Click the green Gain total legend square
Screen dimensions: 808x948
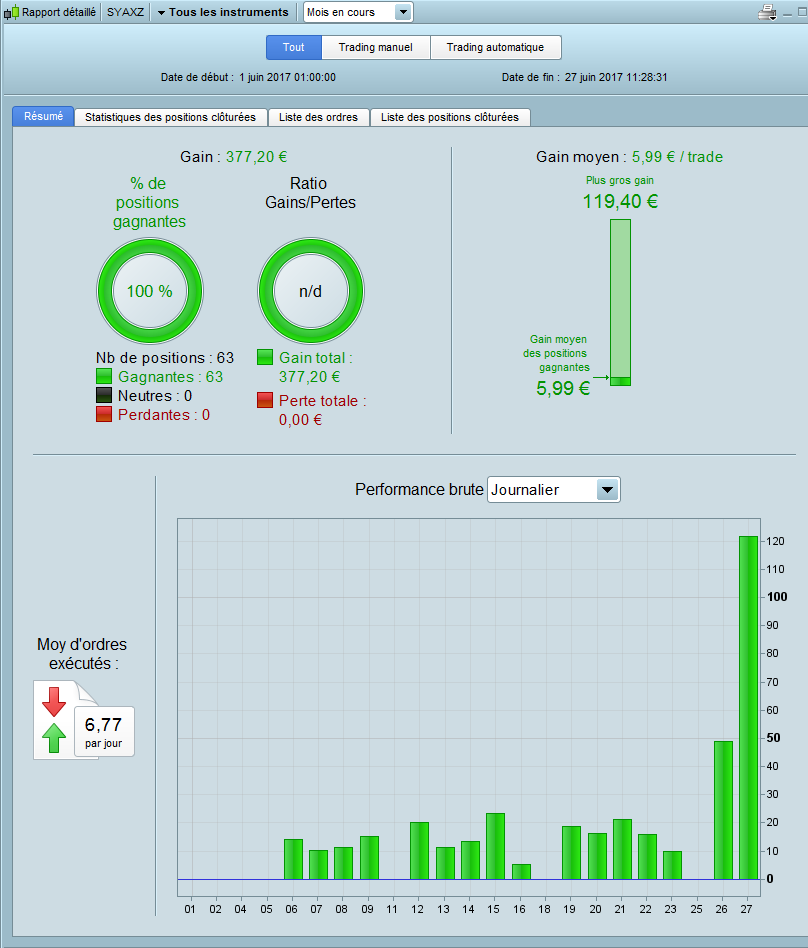265,357
